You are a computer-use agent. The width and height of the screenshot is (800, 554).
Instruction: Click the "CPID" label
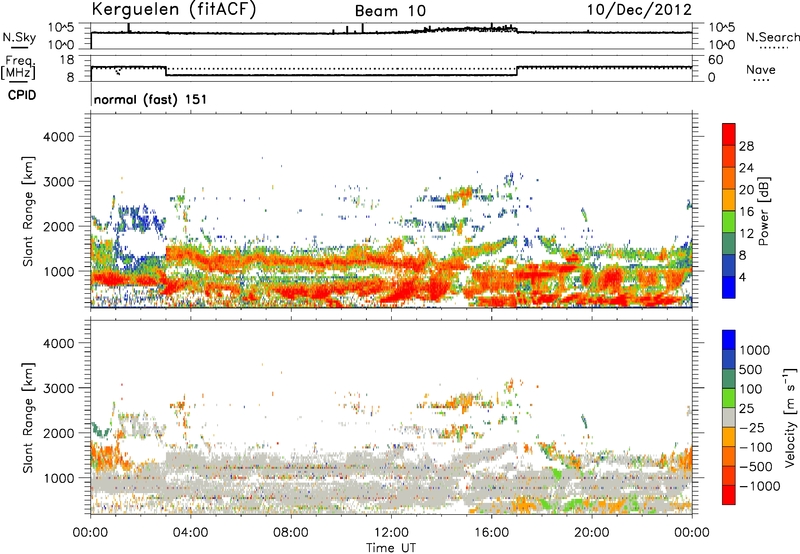(22, 95)
